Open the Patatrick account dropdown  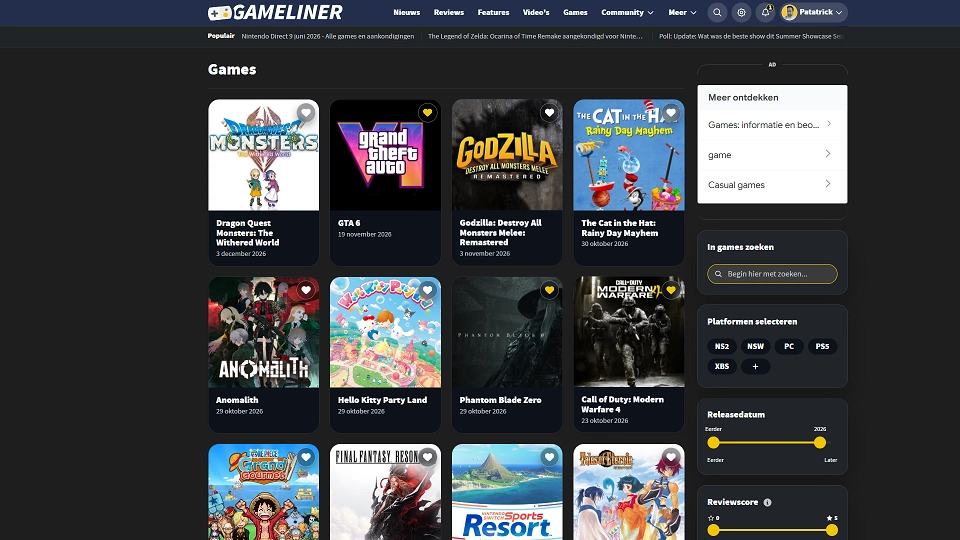(814, 12)
